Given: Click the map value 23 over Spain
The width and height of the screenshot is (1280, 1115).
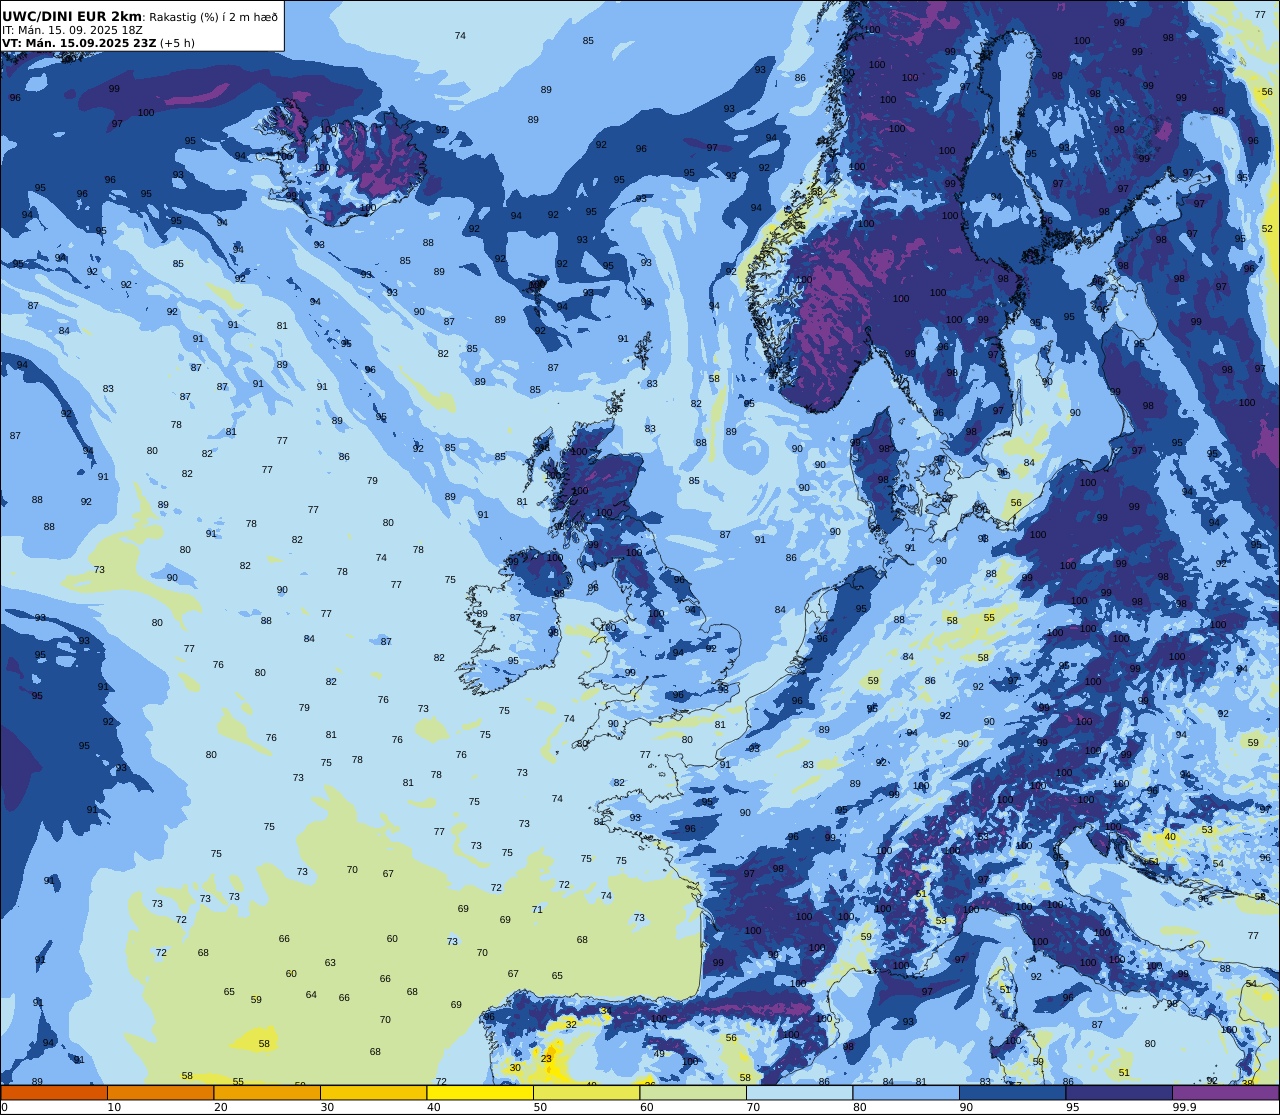Looking at the screenshot, I should click(x=546, y=1058).
